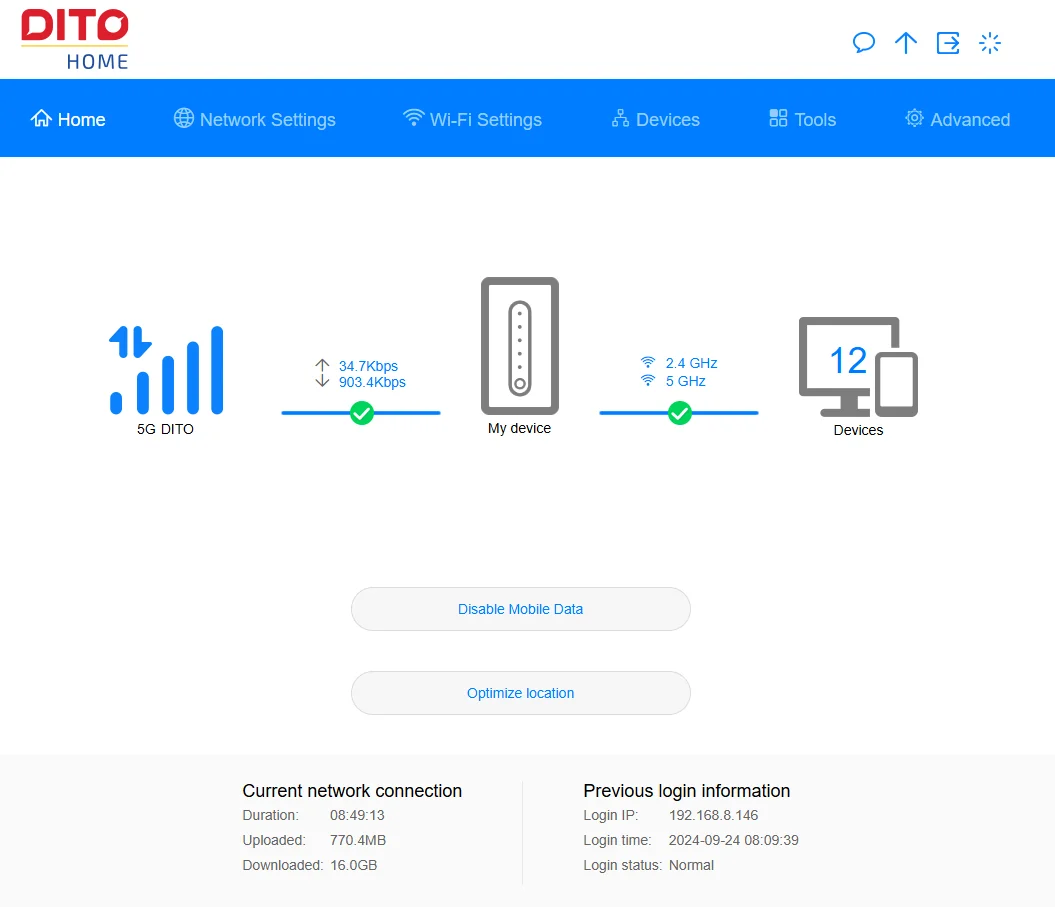Click the 5G signal strength bars icon
The width and height of the screenshot is (1055, 907).
[166, 369]
